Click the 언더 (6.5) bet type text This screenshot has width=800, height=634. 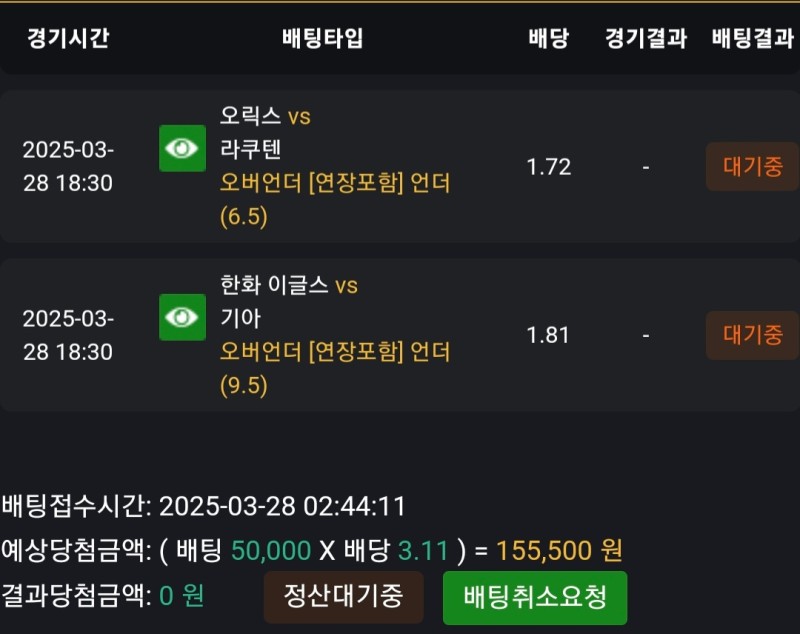[x=335, y=199]
